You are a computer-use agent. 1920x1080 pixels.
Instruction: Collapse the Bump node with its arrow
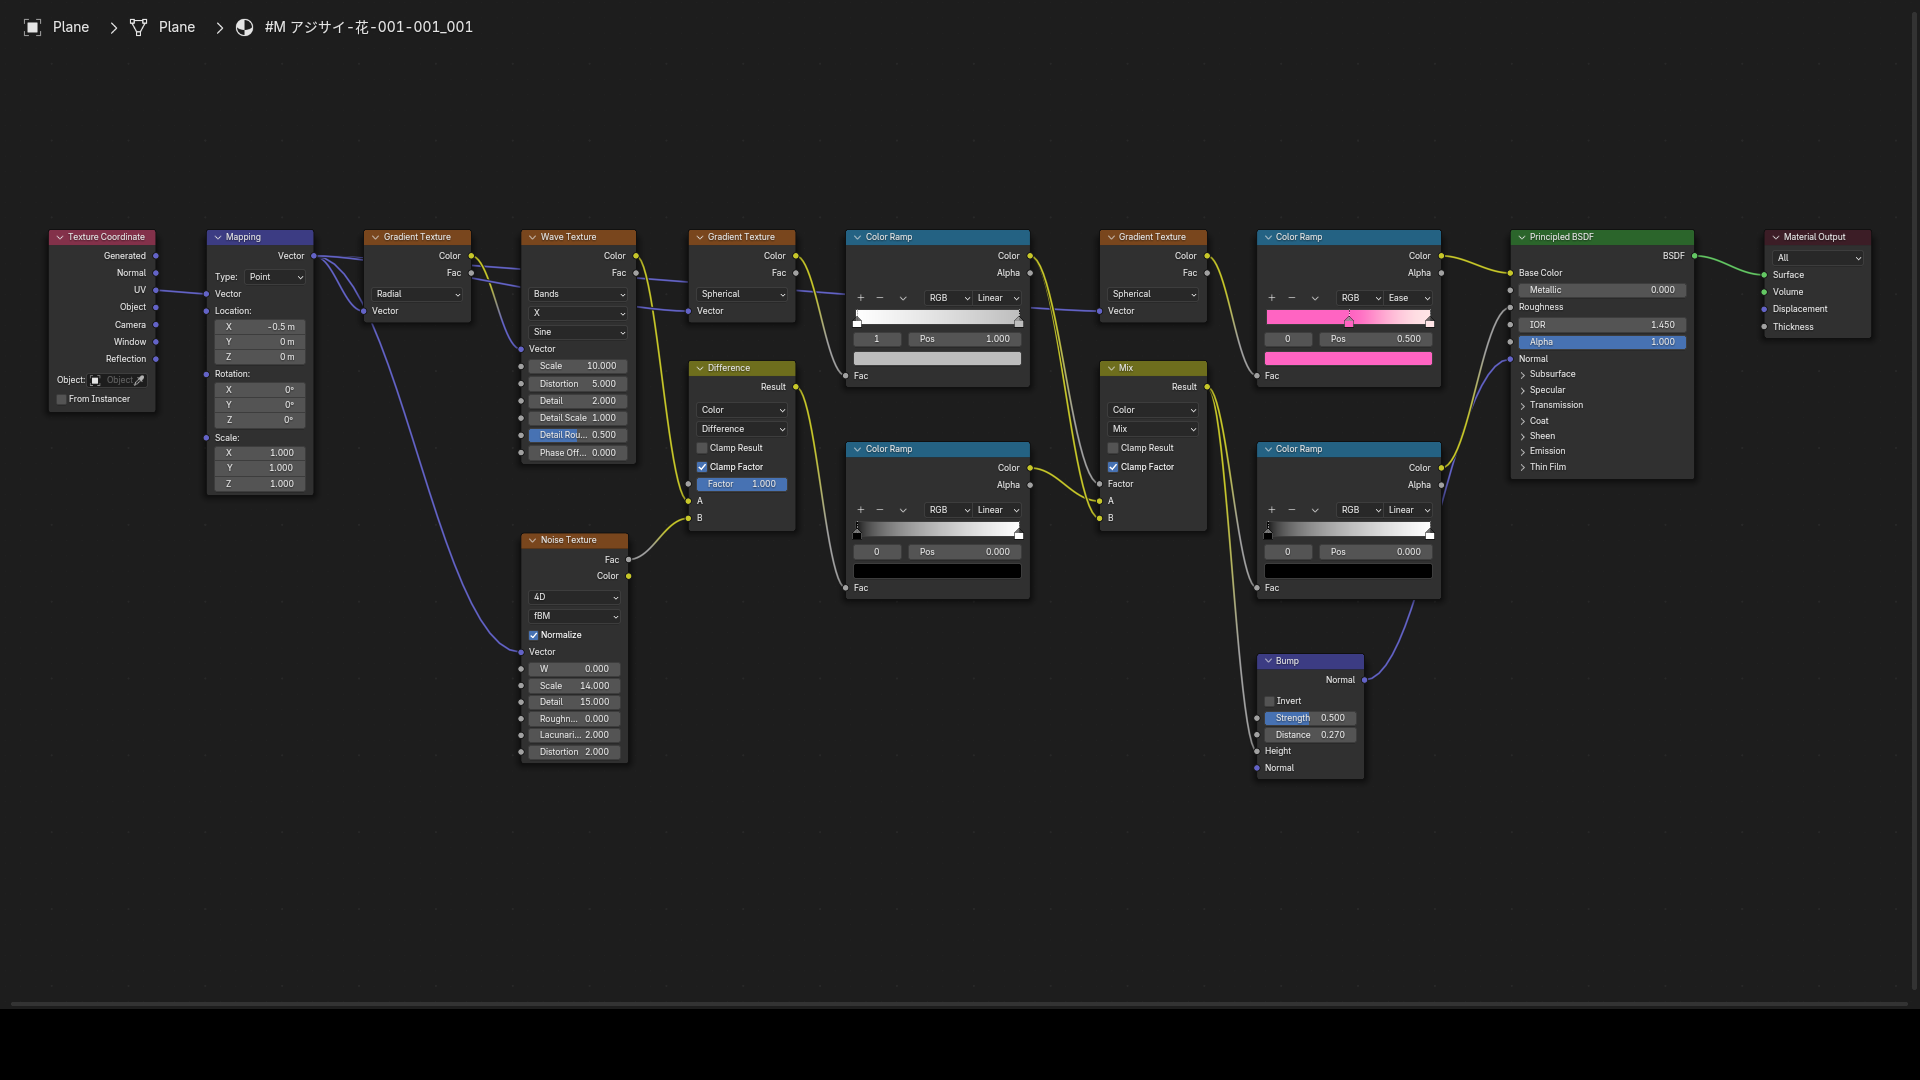point(1268,661)
